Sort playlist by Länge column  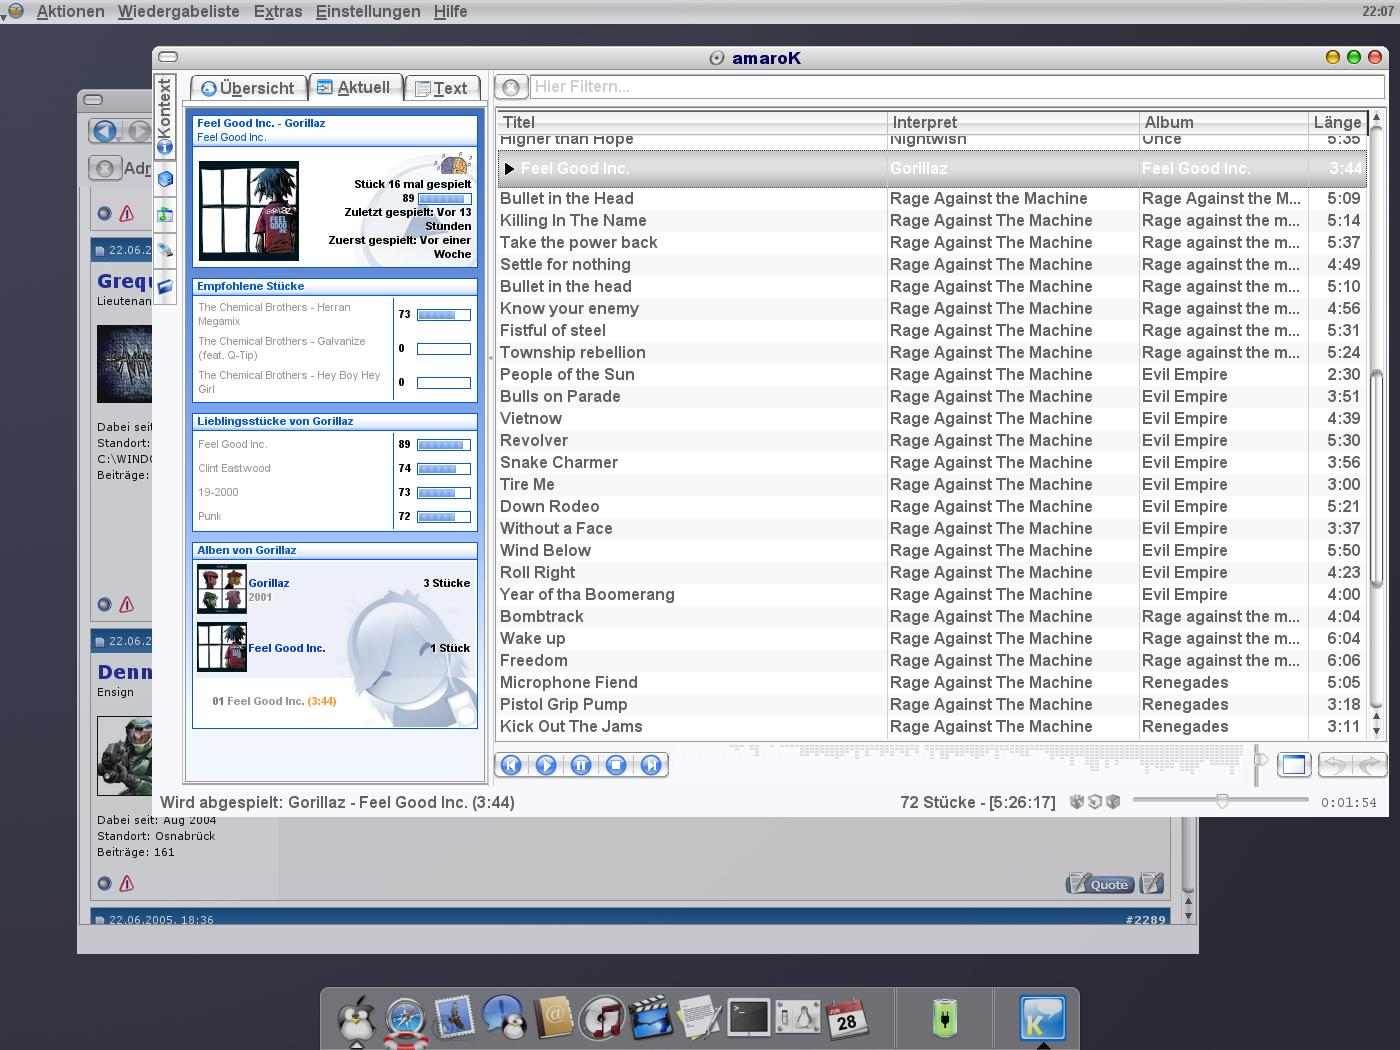point(1337,122)
